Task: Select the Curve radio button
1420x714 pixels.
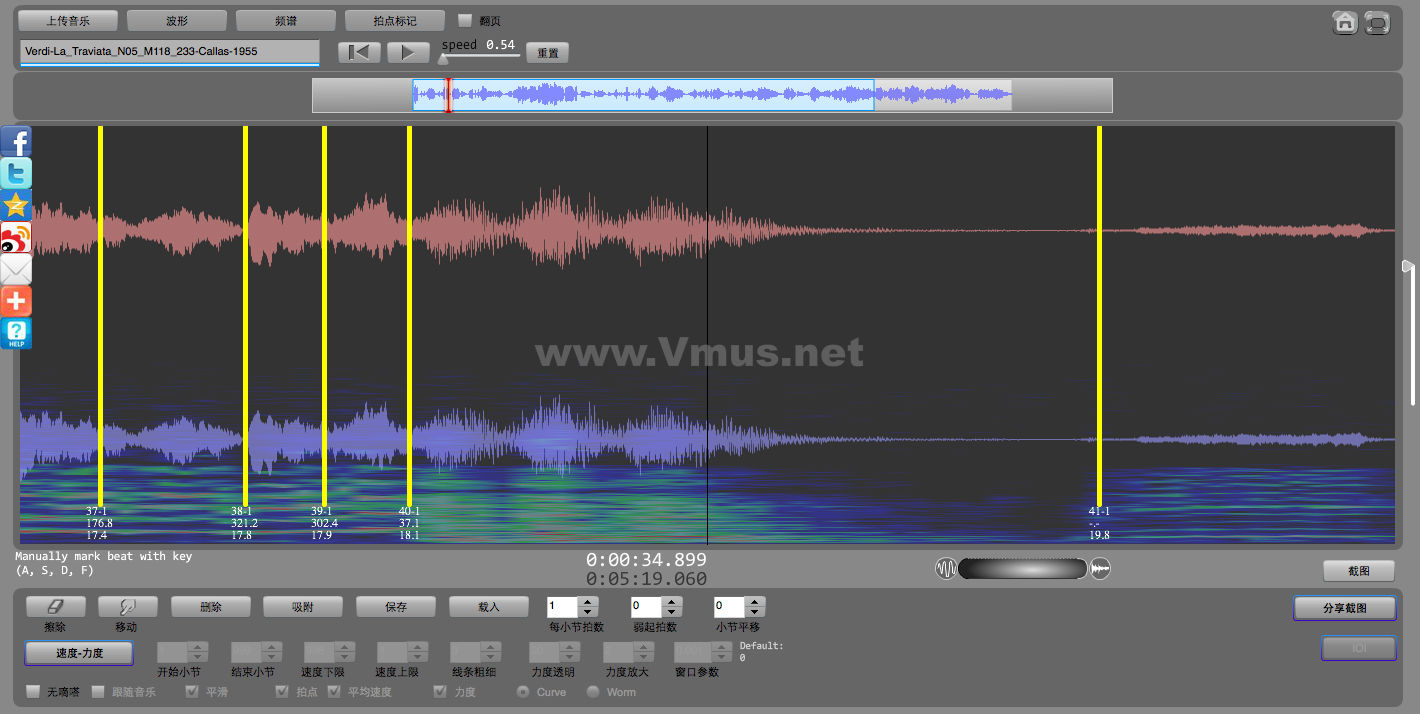Action: pos(522,692)
